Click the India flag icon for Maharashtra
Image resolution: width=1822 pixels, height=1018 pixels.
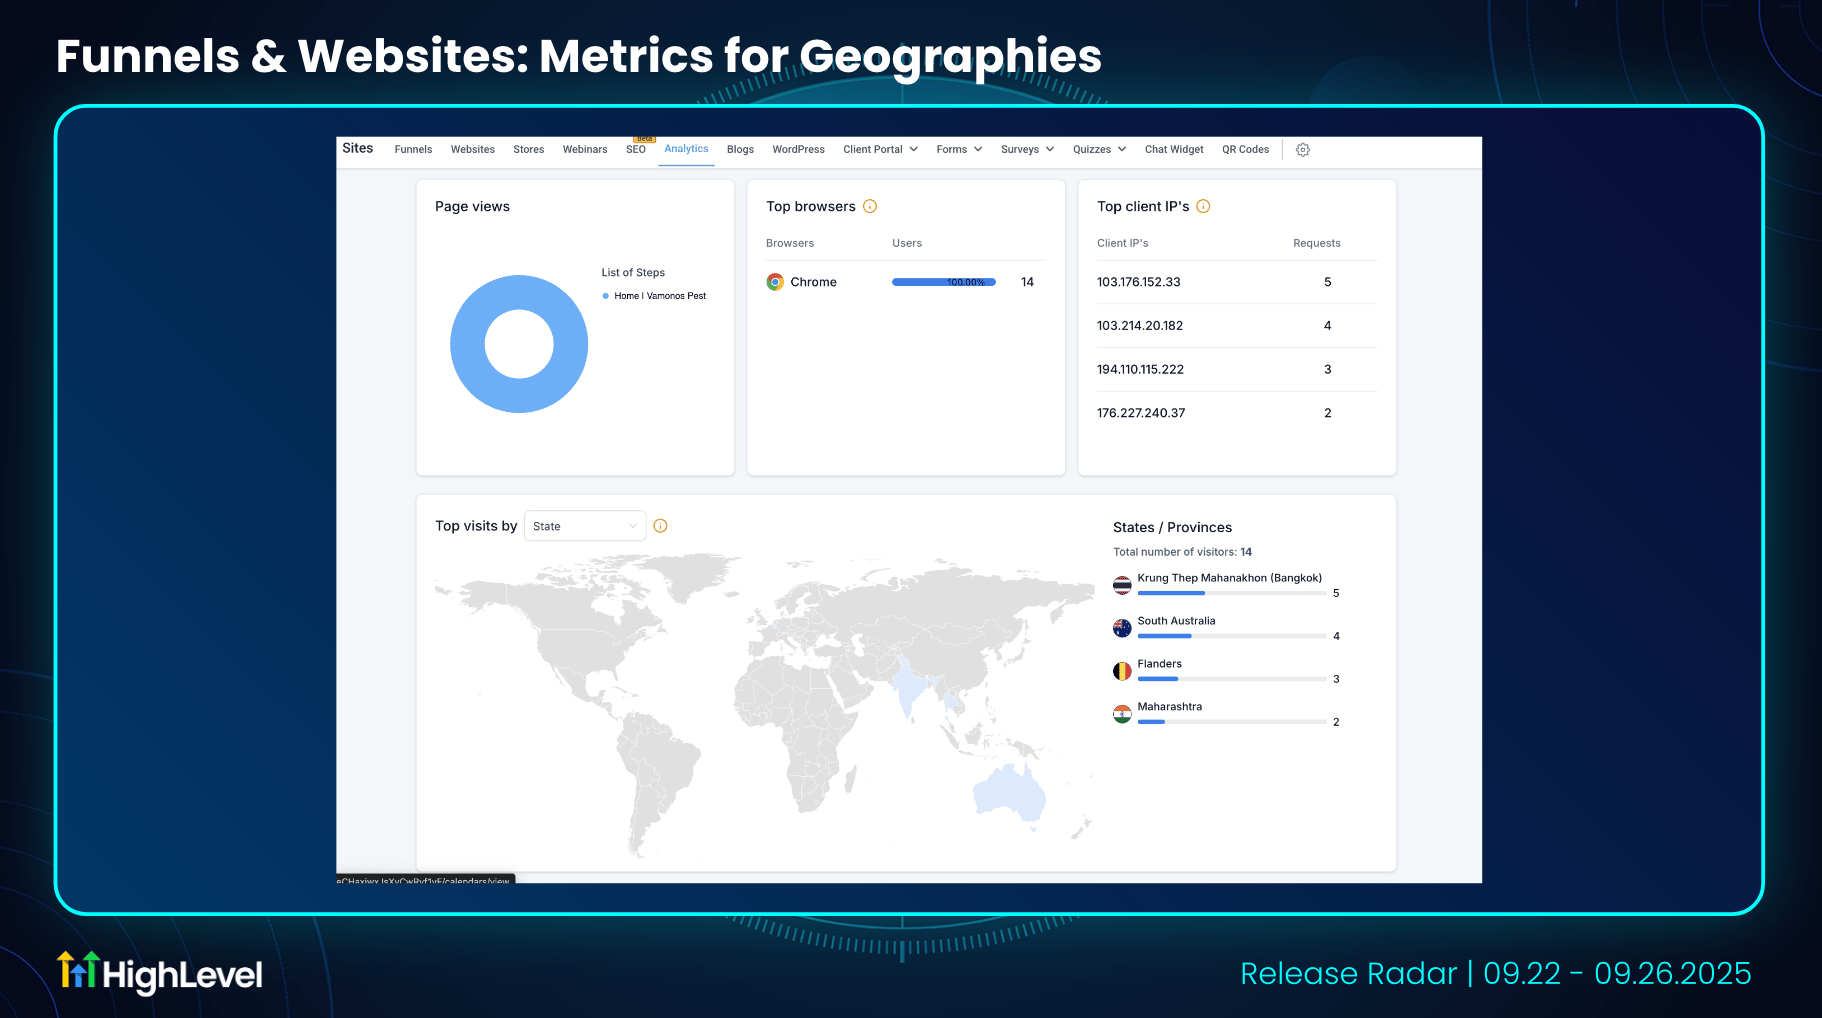1122,714
